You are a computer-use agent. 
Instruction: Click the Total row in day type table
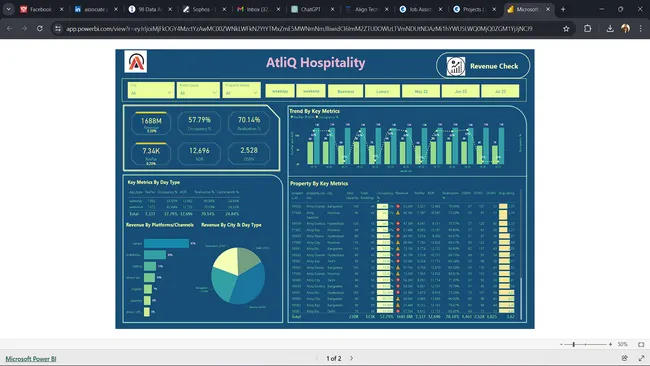pyautogui.click(x=184, y=214)
